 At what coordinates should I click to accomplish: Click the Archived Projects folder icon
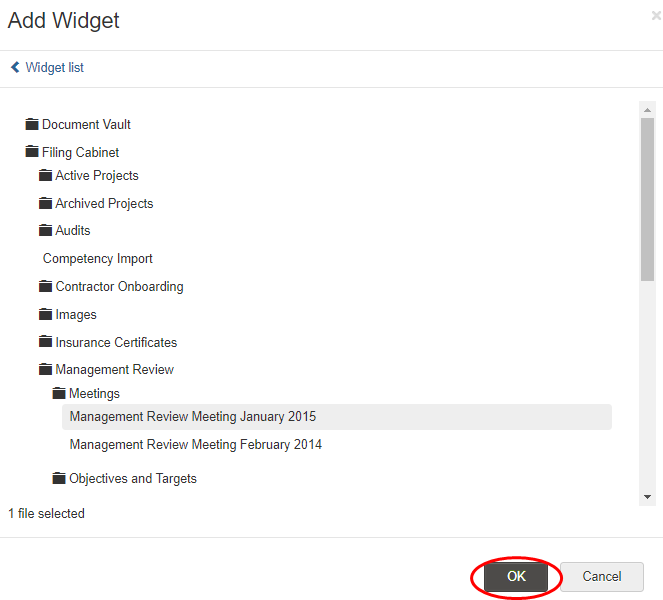click(45, 204)
